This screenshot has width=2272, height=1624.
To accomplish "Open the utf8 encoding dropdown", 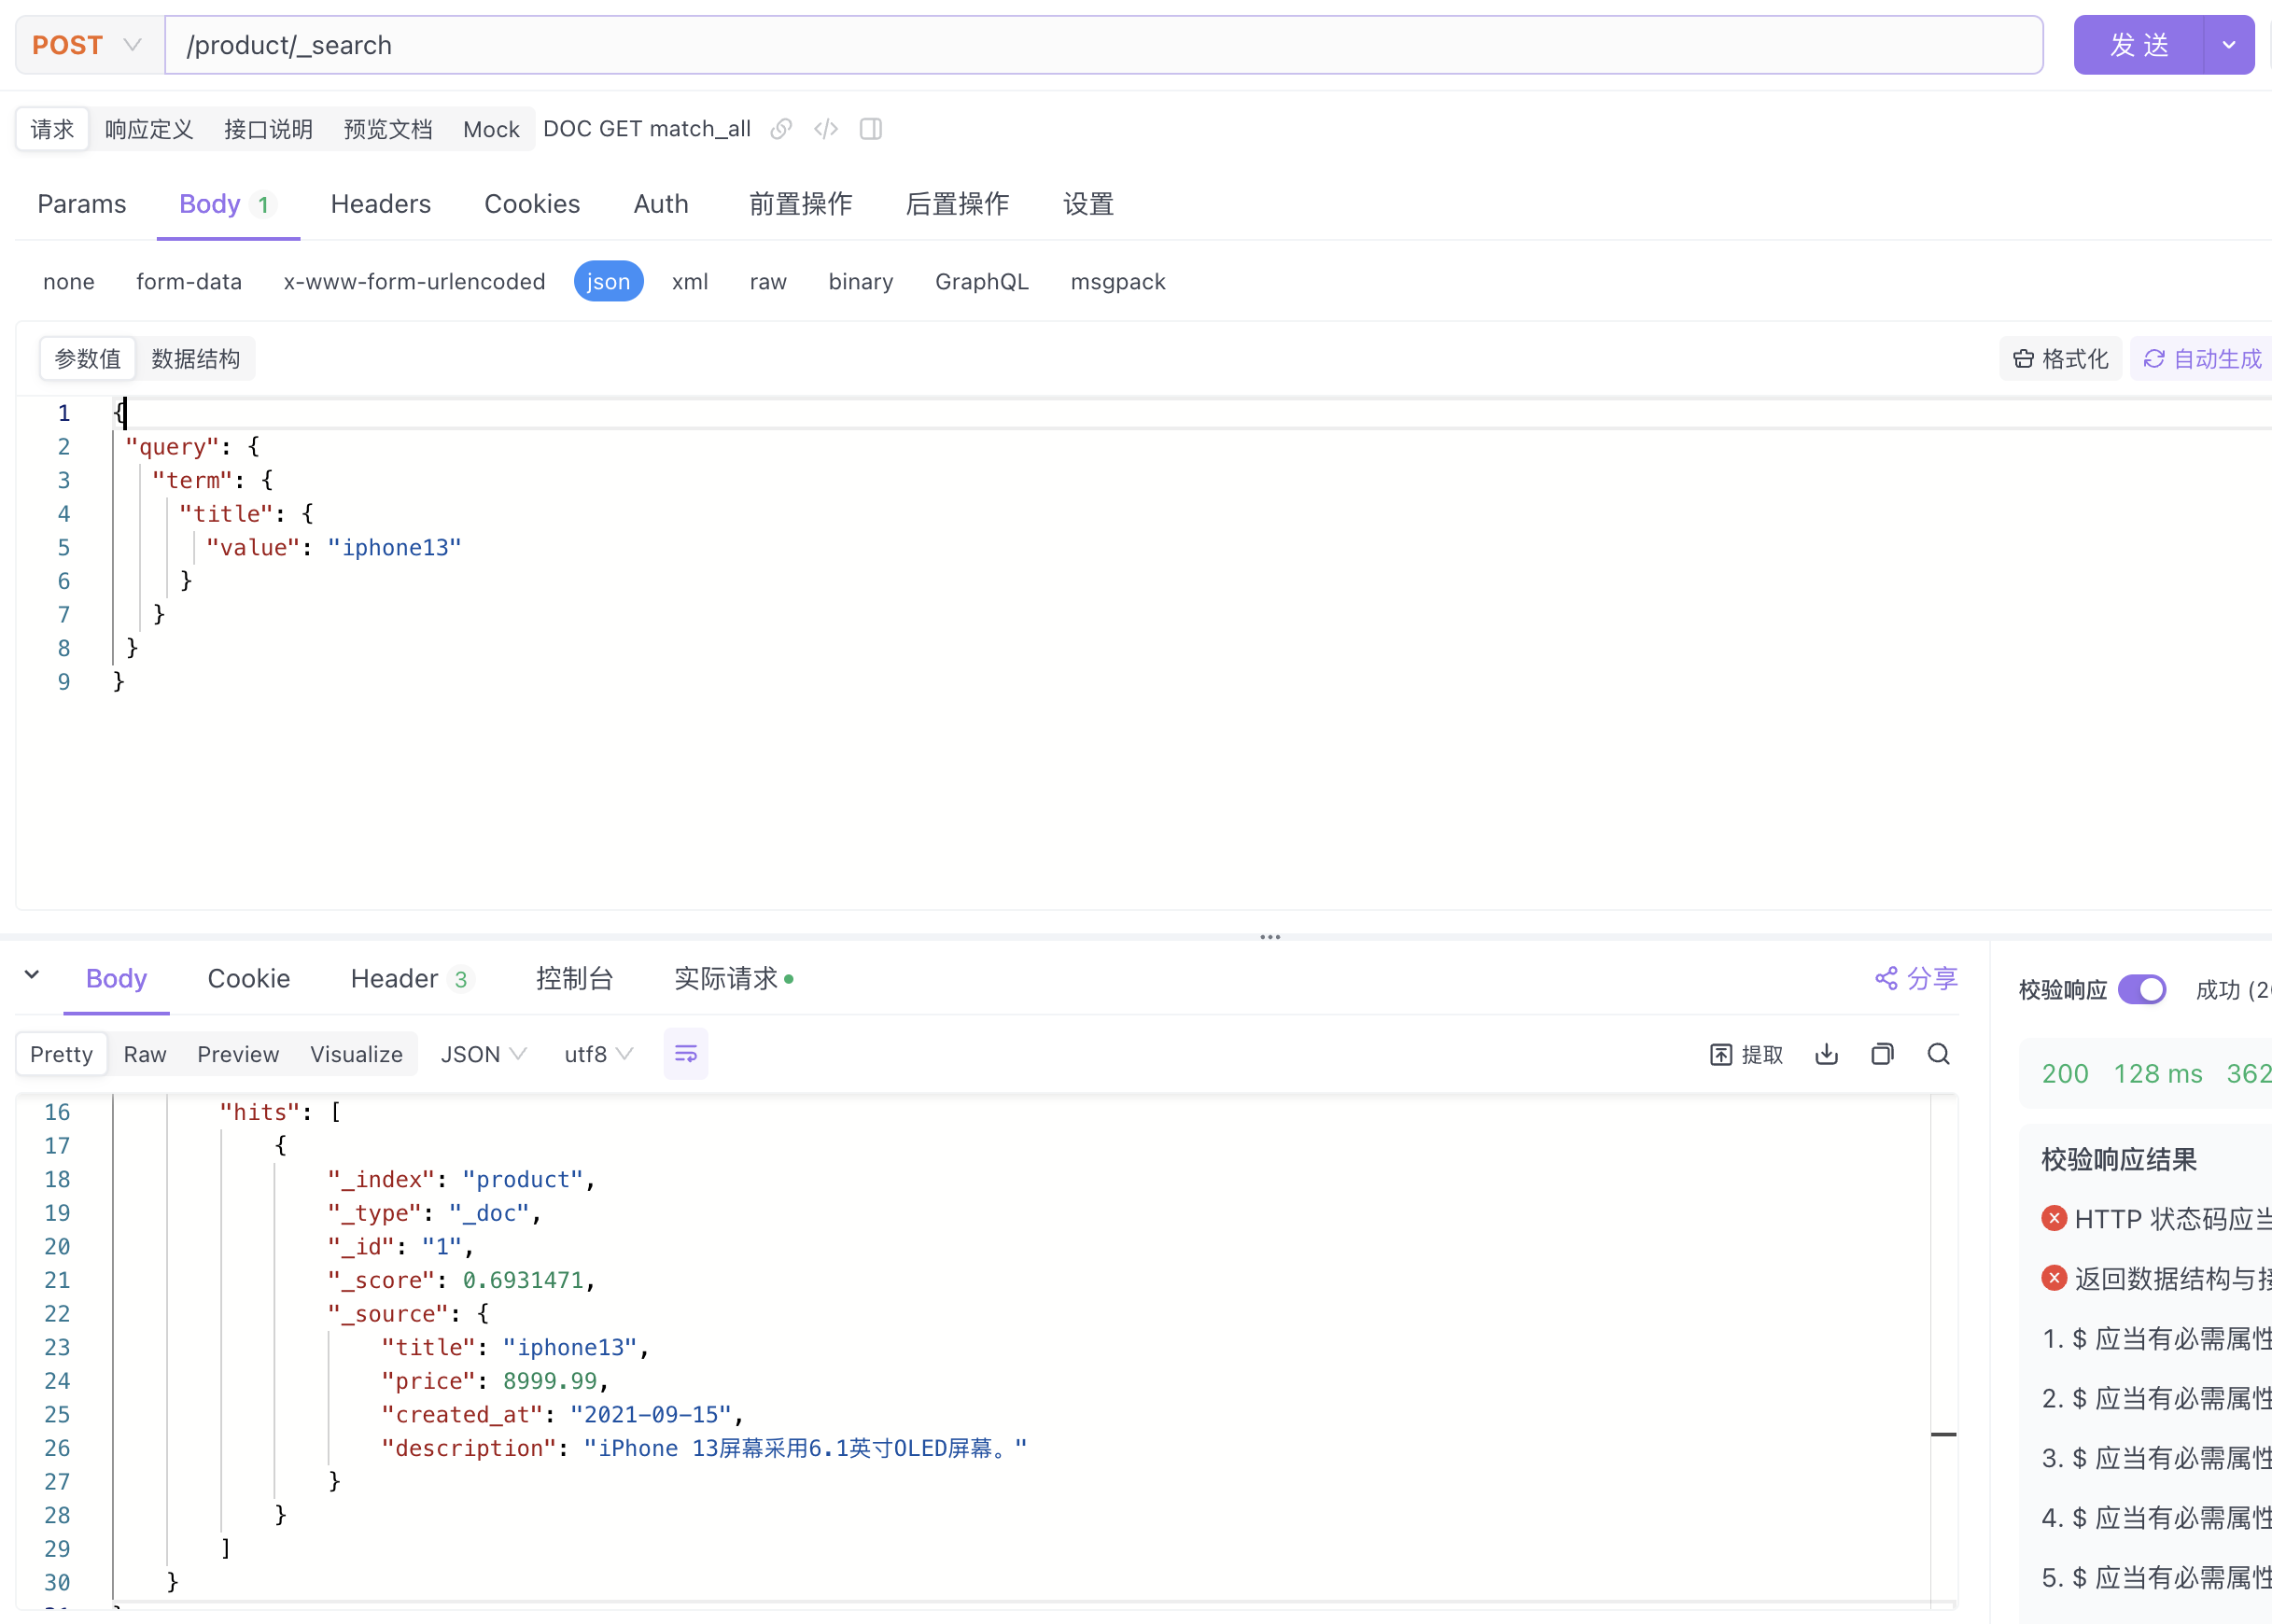I will click(598, 1054).
